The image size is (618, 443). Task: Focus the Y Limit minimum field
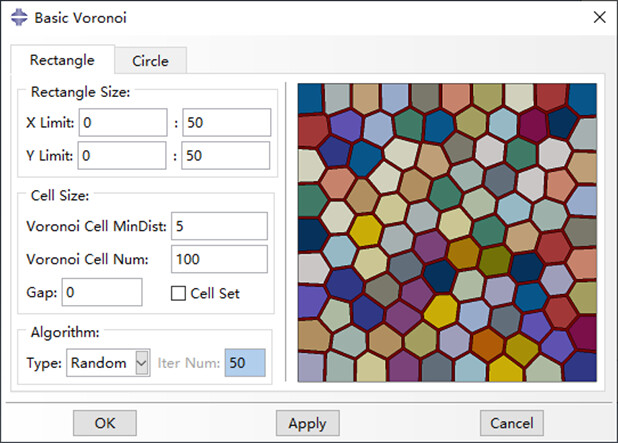pyautogui.click(x=122, y=156)
